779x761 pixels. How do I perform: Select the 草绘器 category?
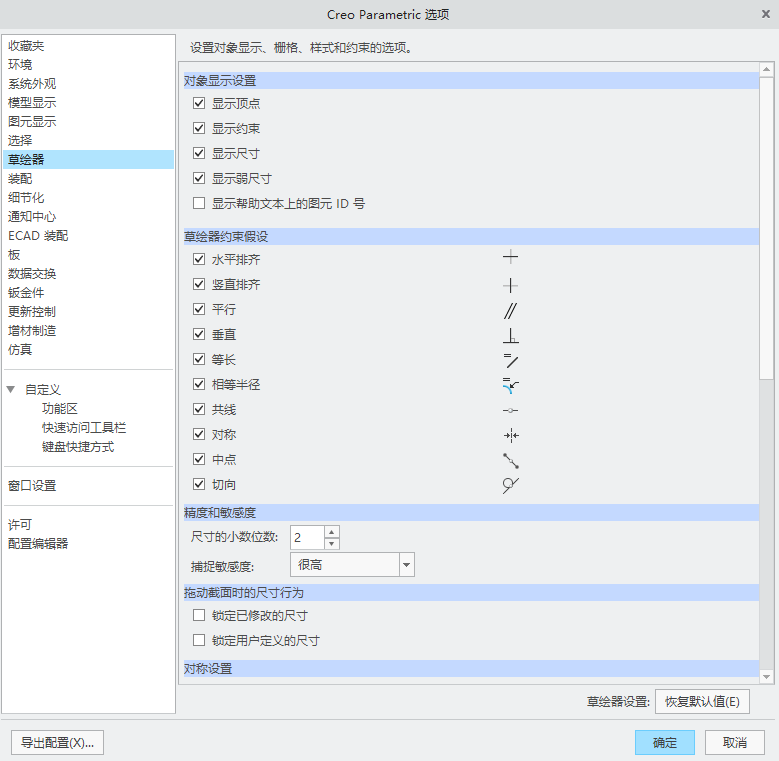click(88, 159)
